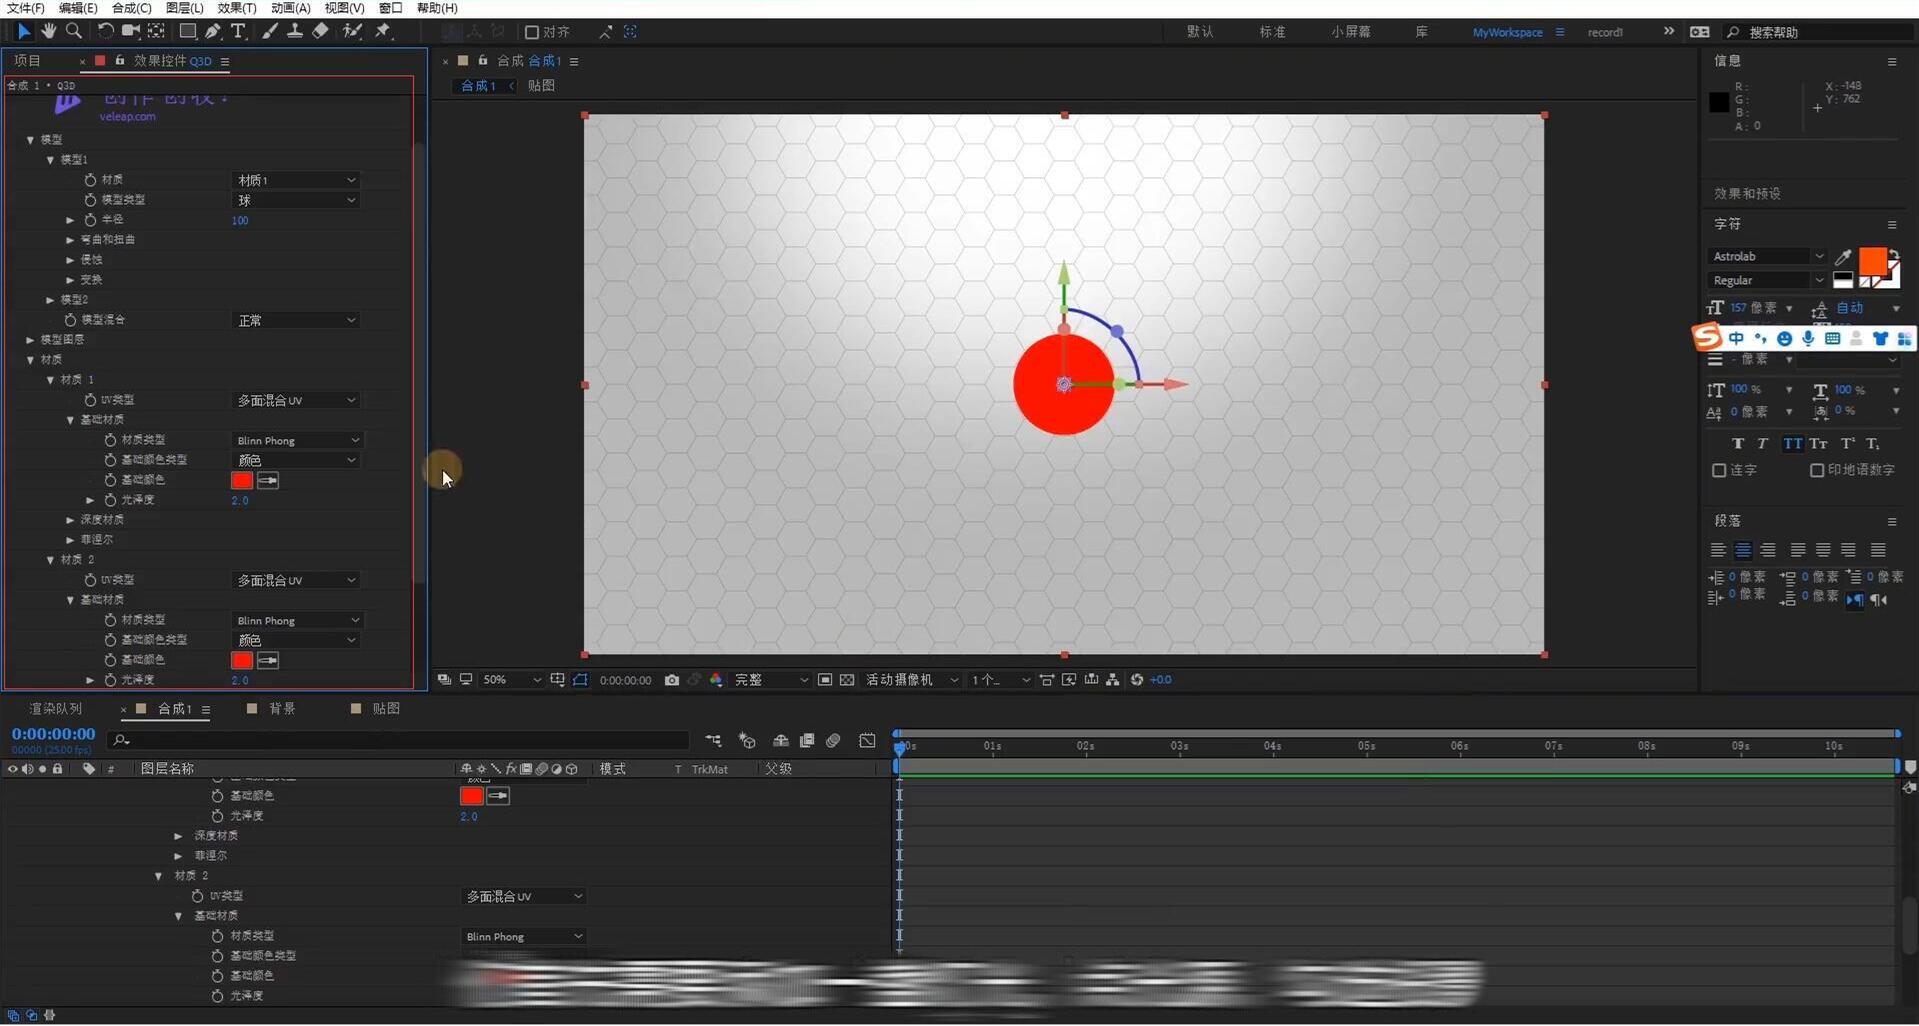1919x1026 pixels.
Task: Select the Rotation tool
Action: 105,31
